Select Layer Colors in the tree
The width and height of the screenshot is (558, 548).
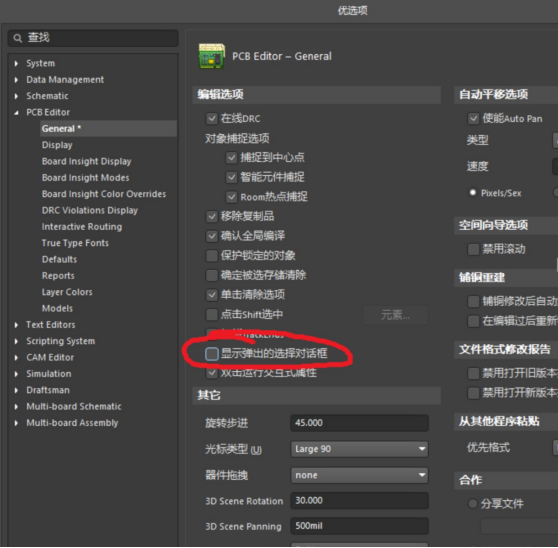(67, 292)
